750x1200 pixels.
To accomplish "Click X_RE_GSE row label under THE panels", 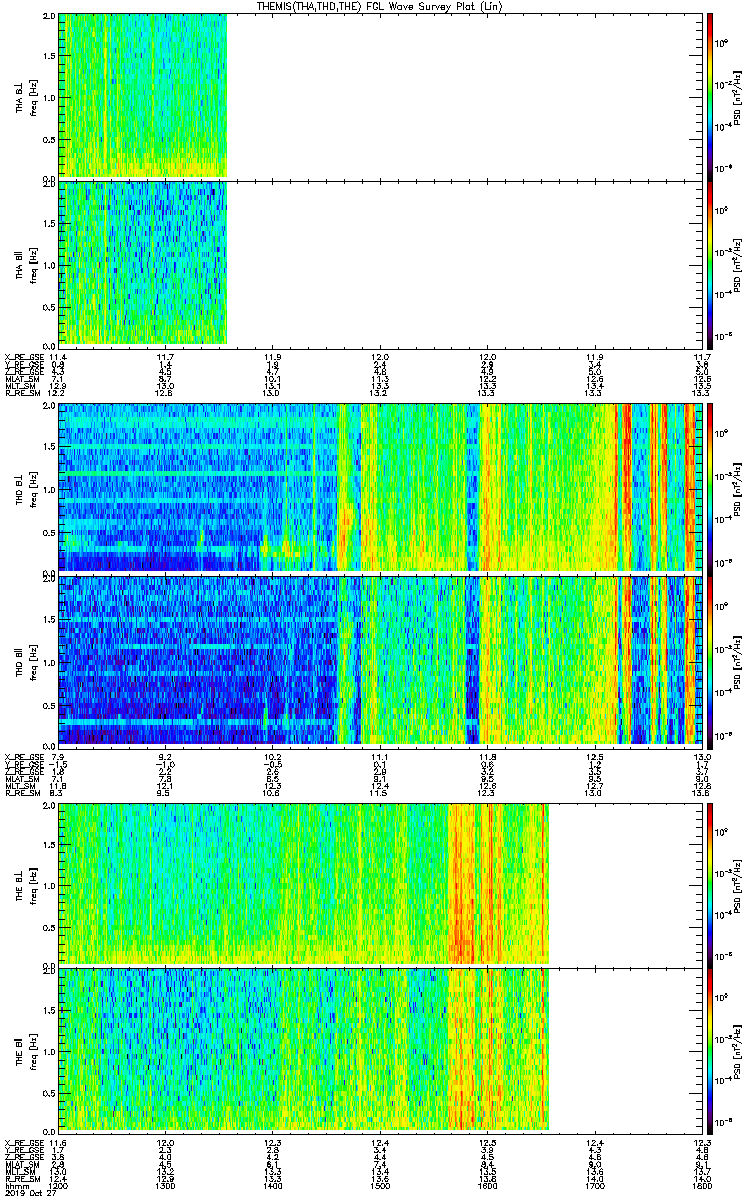I will click(x=24, y=1143).
